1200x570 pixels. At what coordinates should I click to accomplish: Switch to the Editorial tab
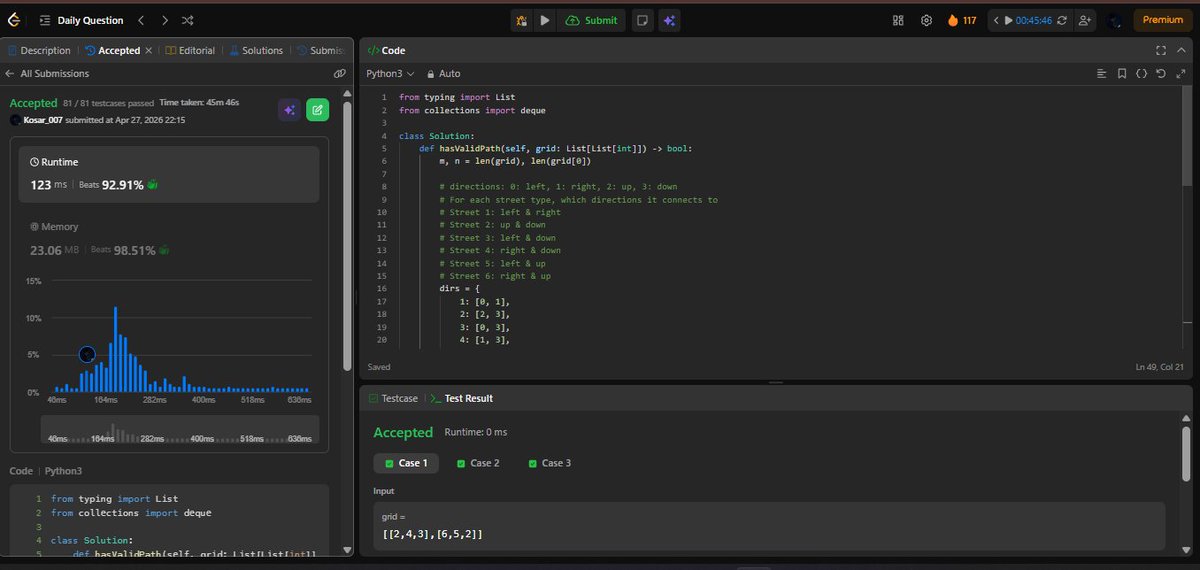[190, 50]
